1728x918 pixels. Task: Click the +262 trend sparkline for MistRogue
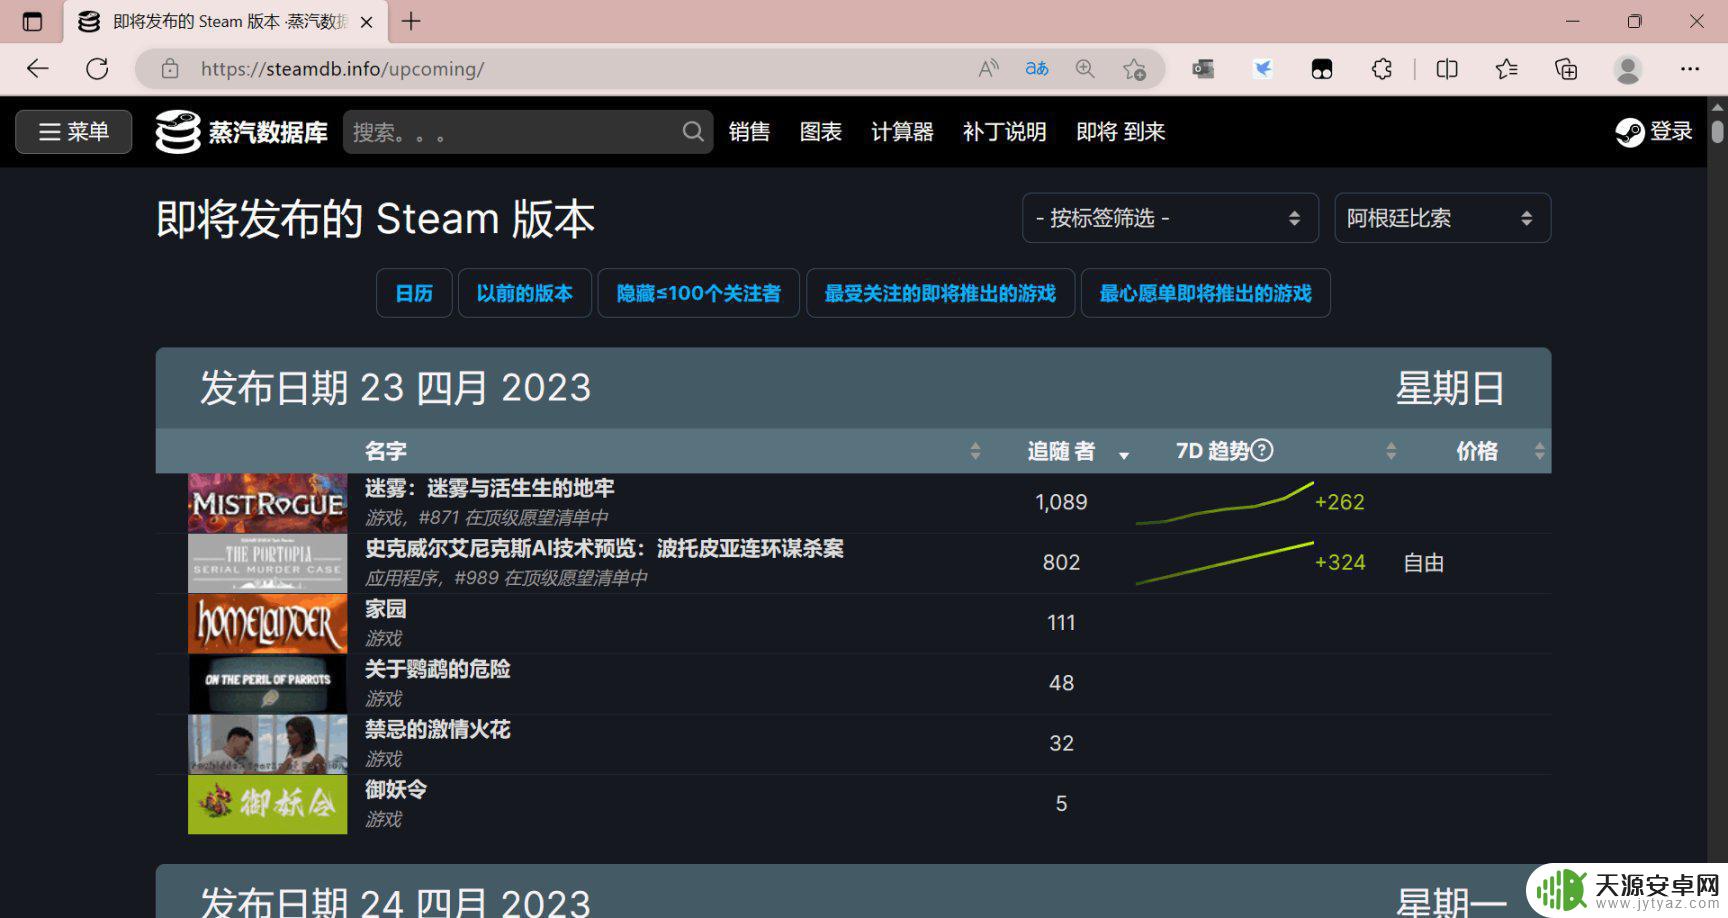pos(1225,503)
